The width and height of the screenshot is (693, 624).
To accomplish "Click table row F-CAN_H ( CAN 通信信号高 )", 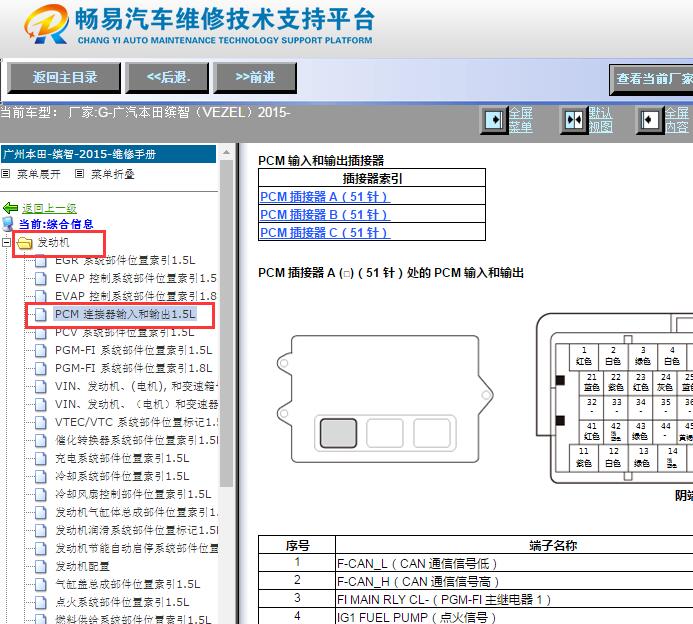I will [x=476, y=582].
